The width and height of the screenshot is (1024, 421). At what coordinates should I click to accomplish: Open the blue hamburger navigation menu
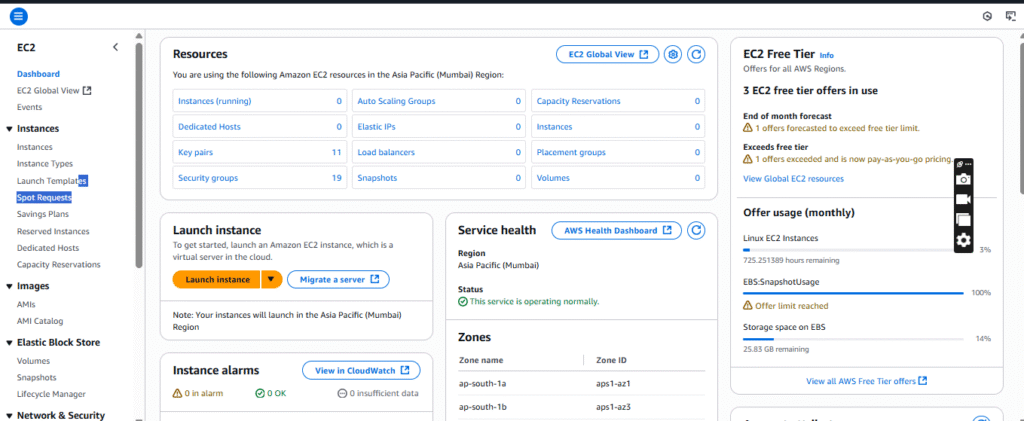tap(18, 16)
